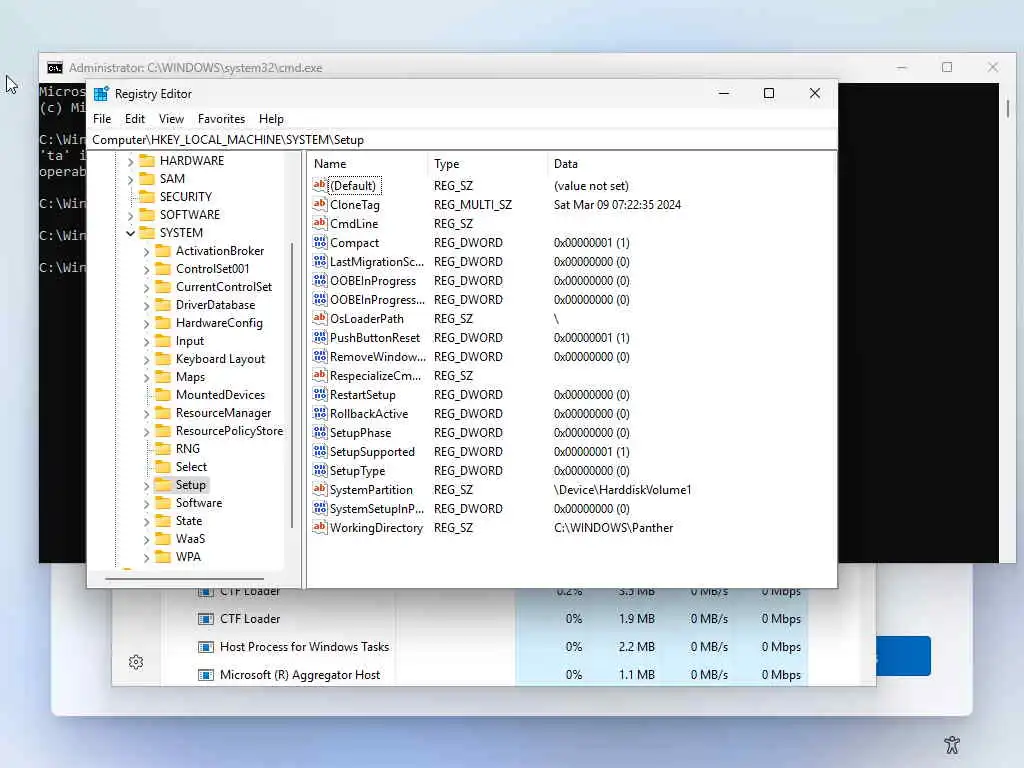Select the WaaS folder icon
The image size is (1024, 768).
coord(163,539)
